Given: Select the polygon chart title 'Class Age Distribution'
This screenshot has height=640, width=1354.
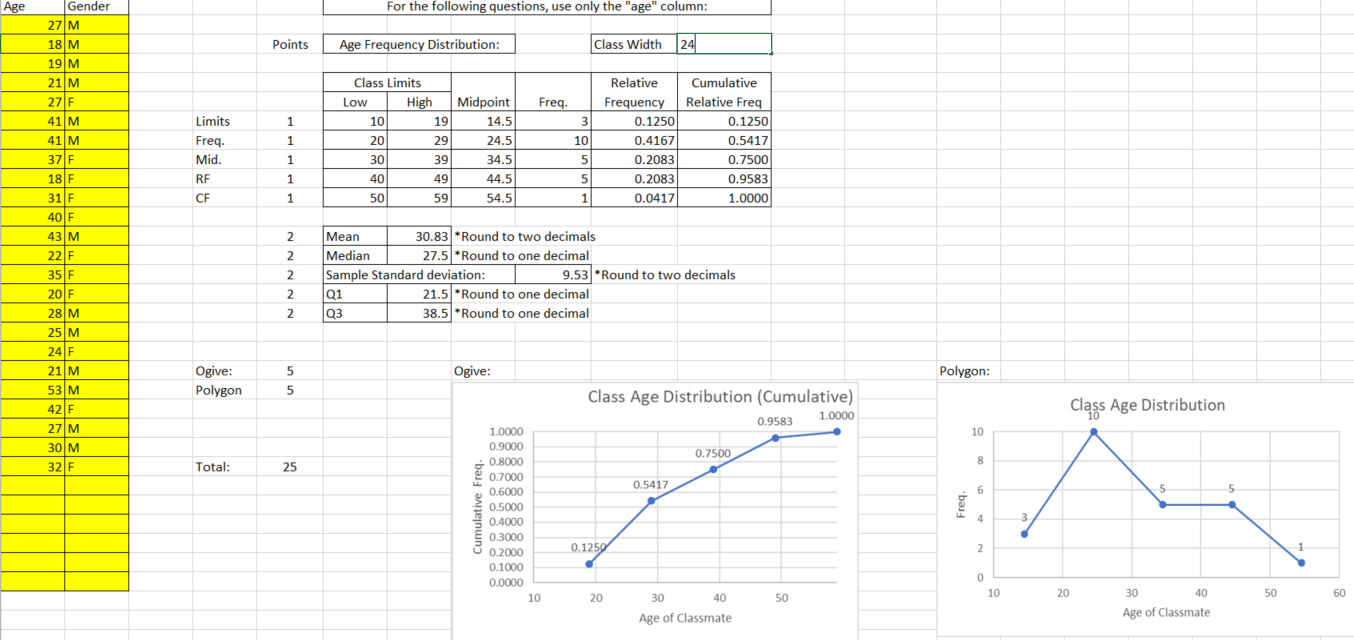Looking at the screenshot, I should (x=1147, y=405).
